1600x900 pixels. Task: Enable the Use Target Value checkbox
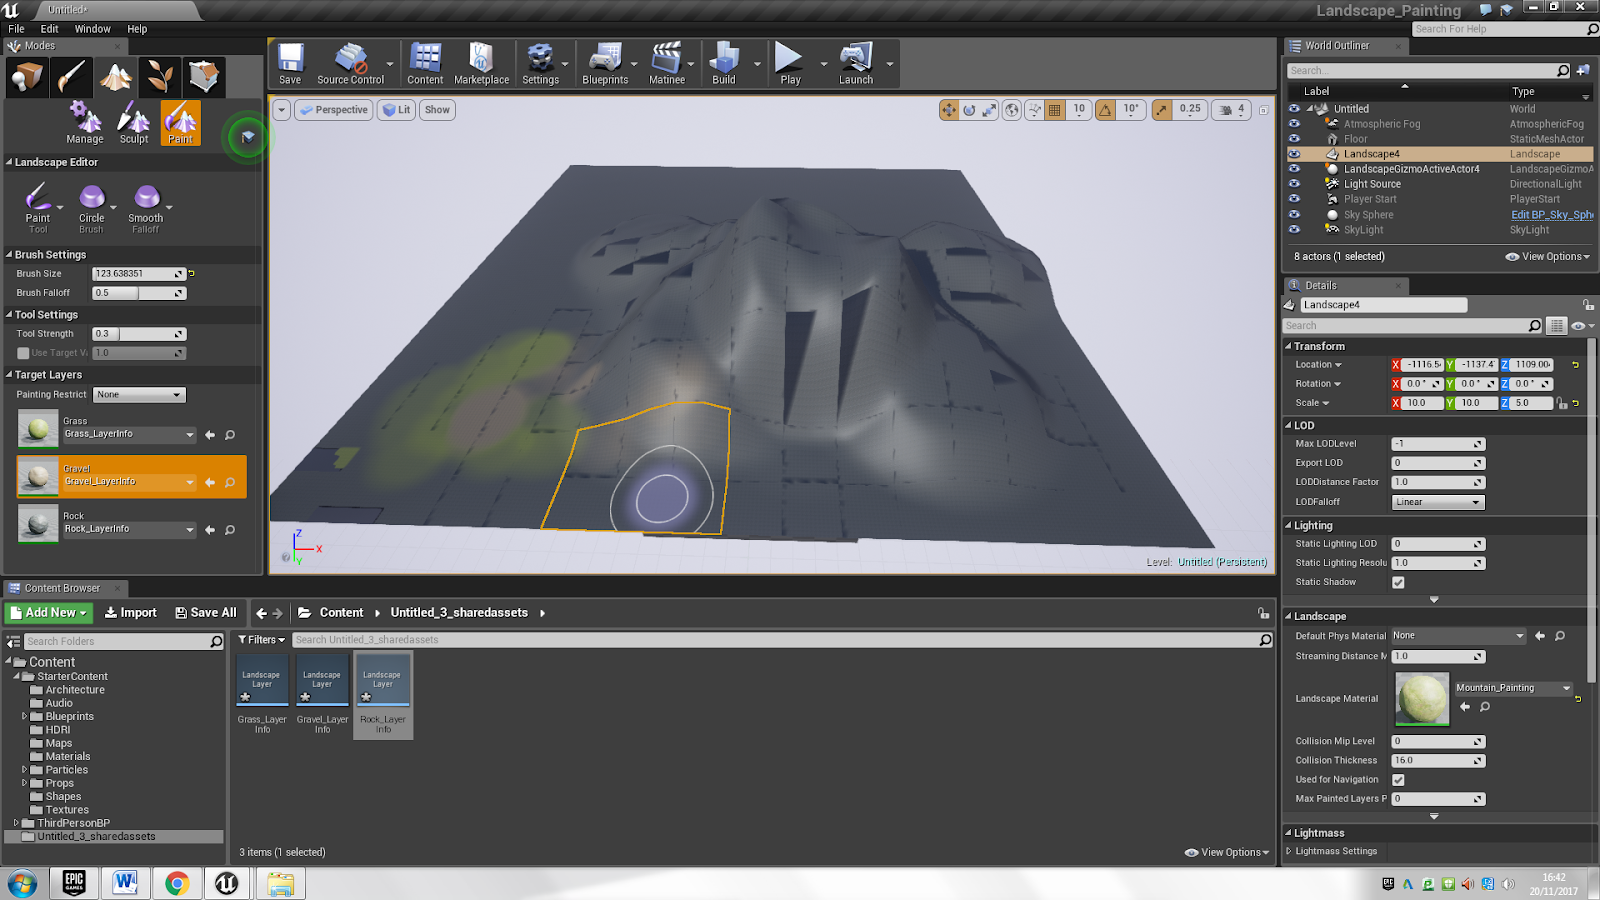point(23,353)
